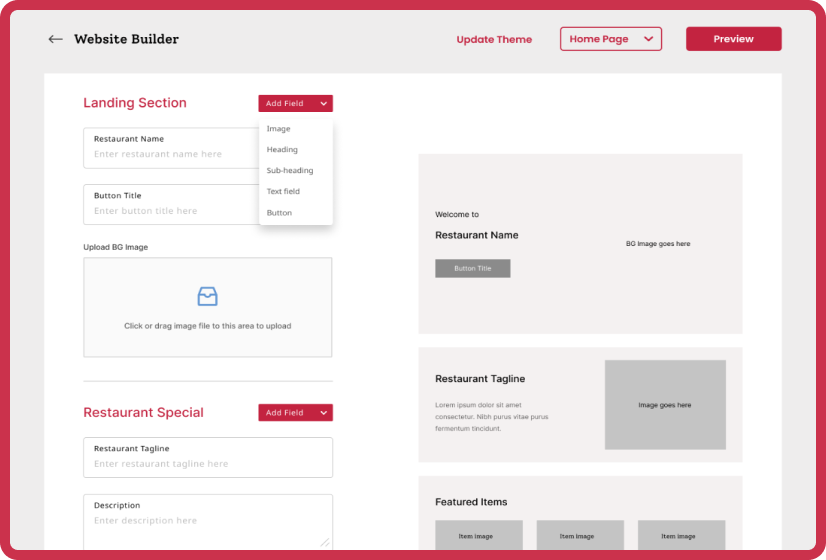Click the back arrow beside Website Builder

pos(55,39)
